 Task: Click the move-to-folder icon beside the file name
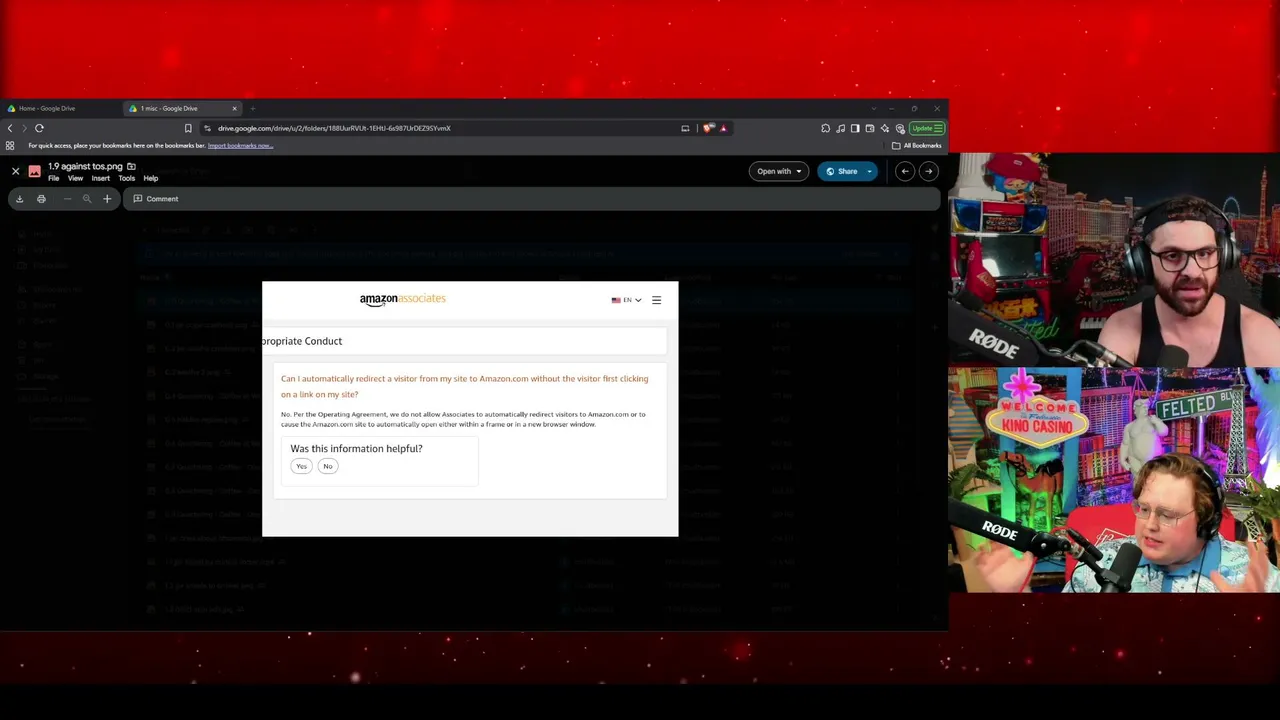click(x=131, y=166)
